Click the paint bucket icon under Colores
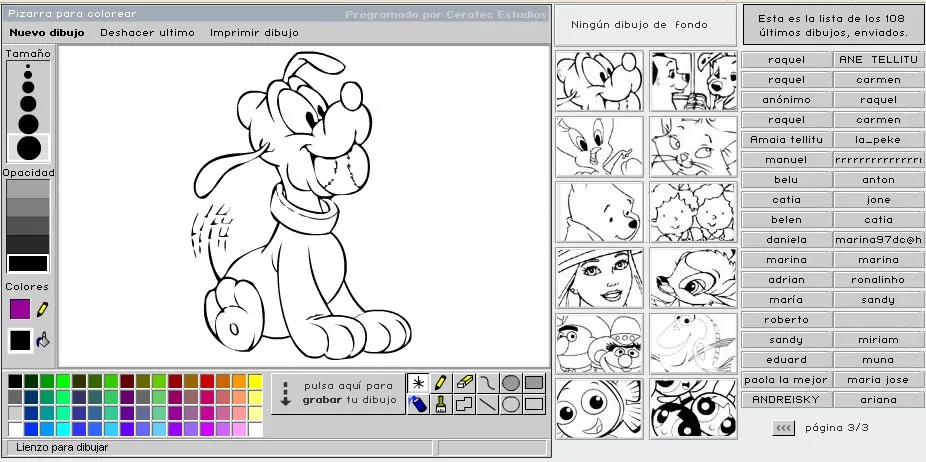This screenshot has height=462, width=926. click(x=43, y=340)
